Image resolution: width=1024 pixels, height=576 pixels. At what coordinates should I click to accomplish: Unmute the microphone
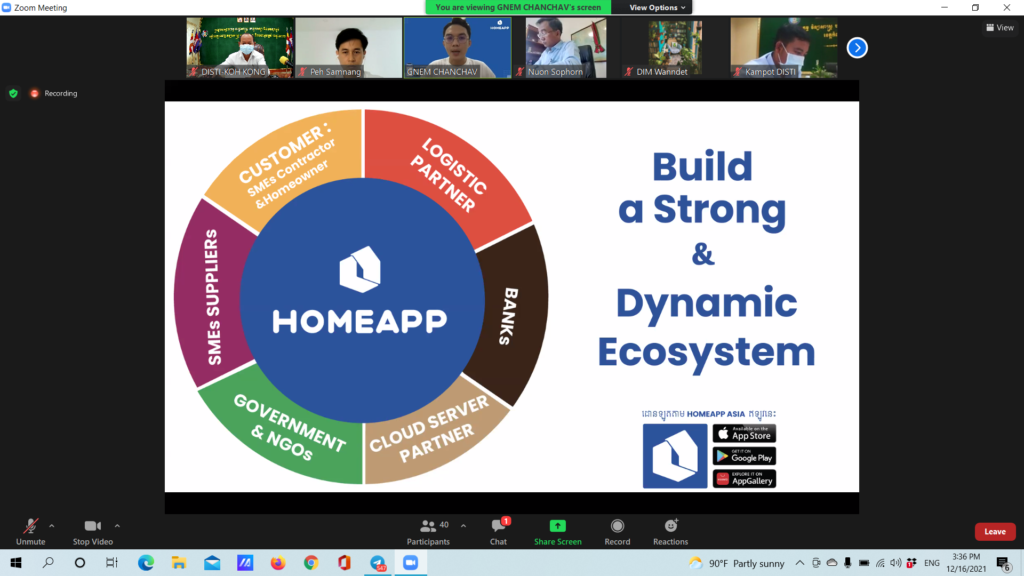pos(30,530)
